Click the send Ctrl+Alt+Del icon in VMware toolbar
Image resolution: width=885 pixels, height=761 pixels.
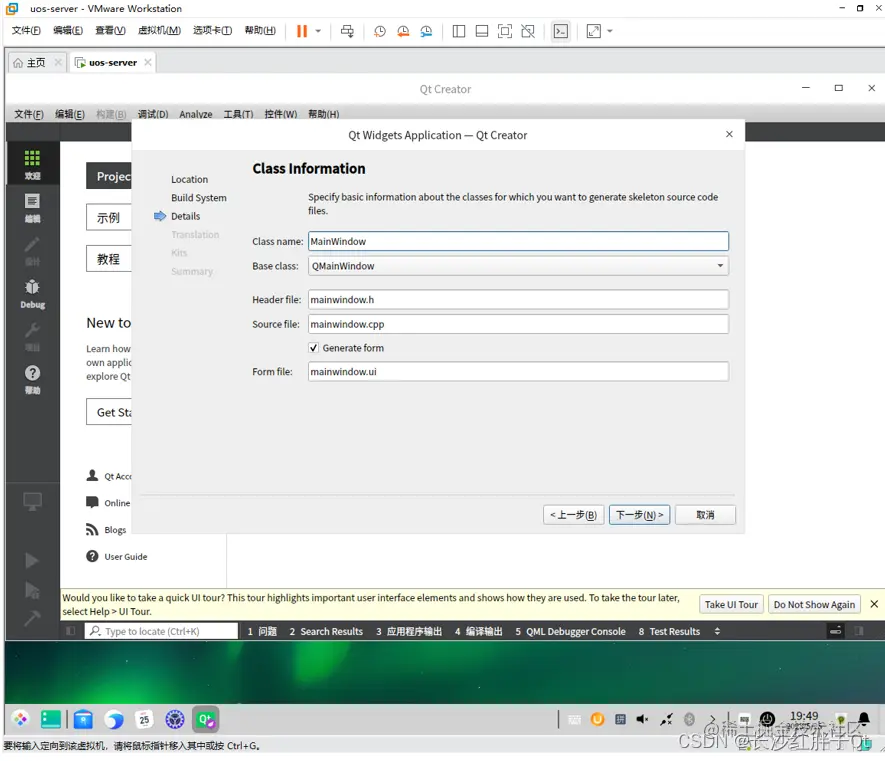click(347, 31)
